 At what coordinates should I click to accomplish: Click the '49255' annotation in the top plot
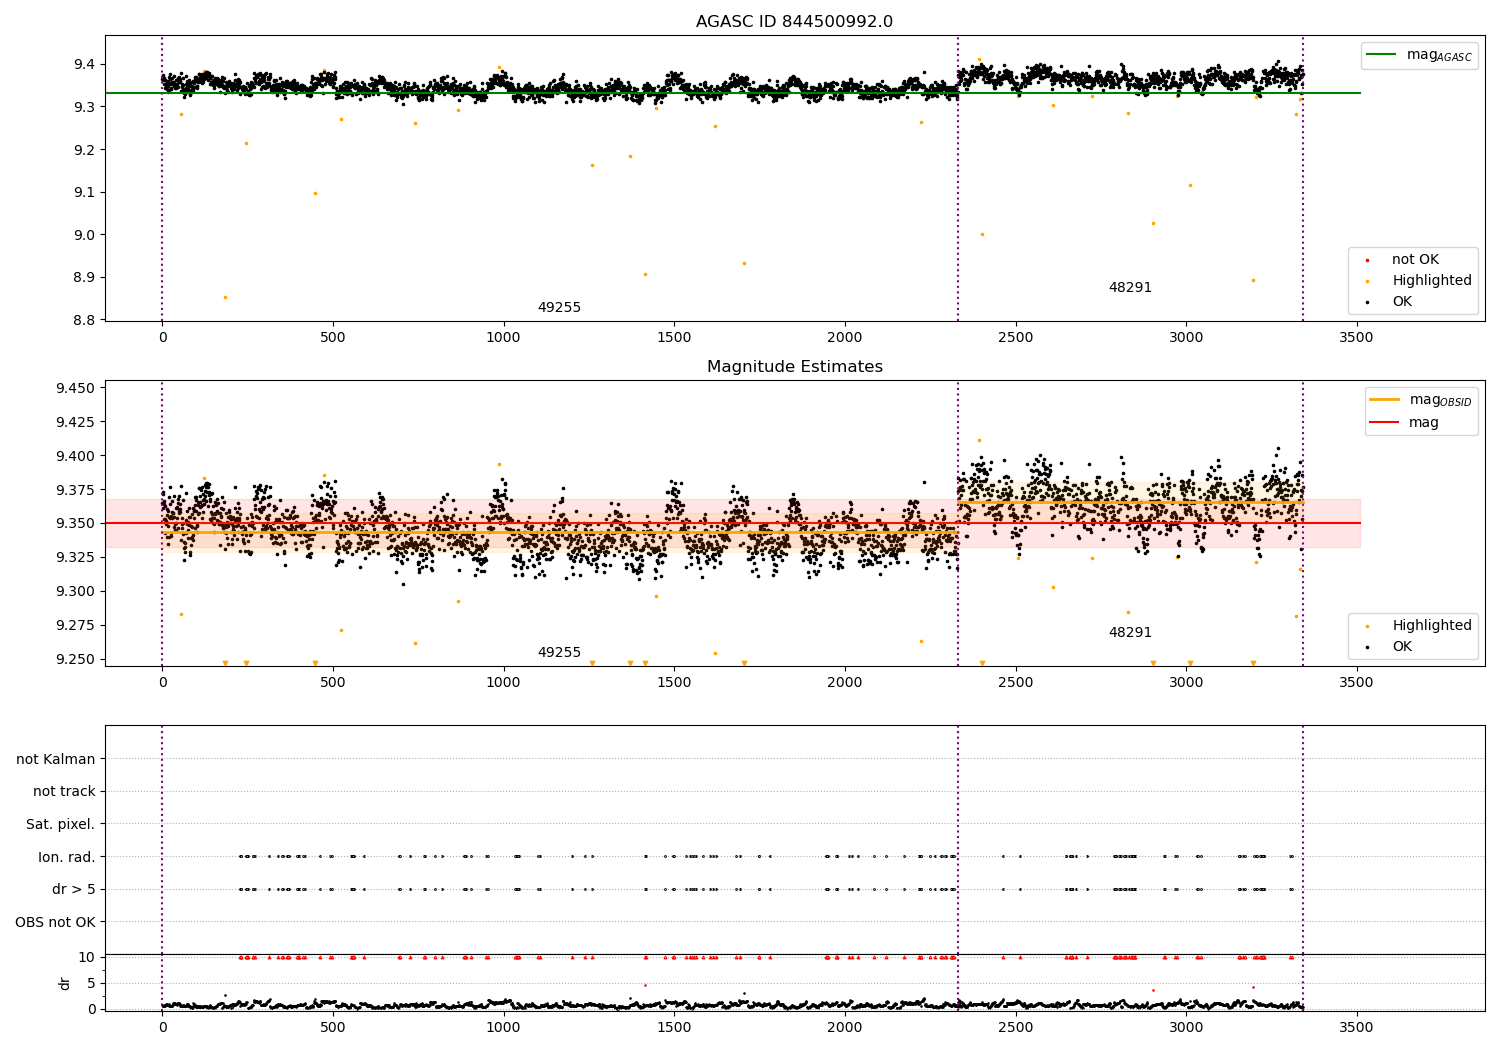(x=559, y=308)
